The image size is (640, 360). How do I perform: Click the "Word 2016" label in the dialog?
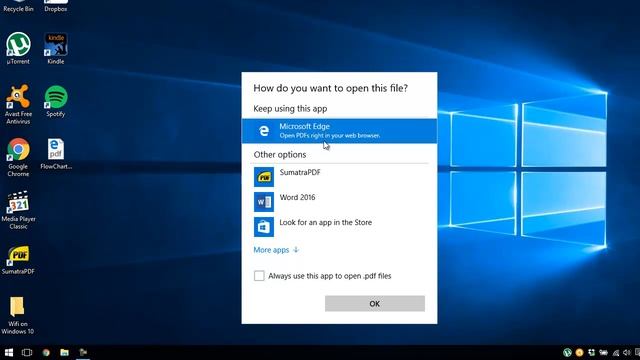click(297, 197)
